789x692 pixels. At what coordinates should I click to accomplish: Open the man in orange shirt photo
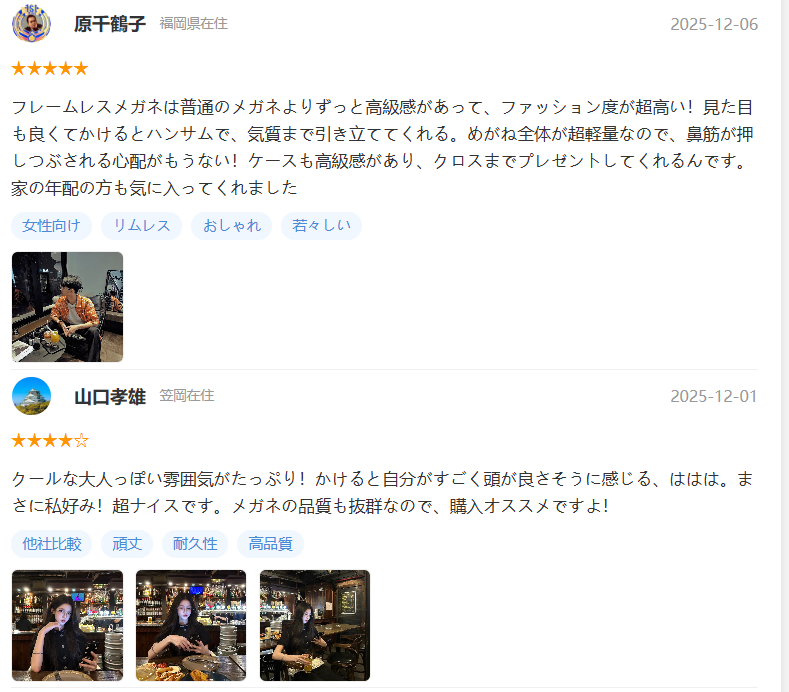point(67,307)
